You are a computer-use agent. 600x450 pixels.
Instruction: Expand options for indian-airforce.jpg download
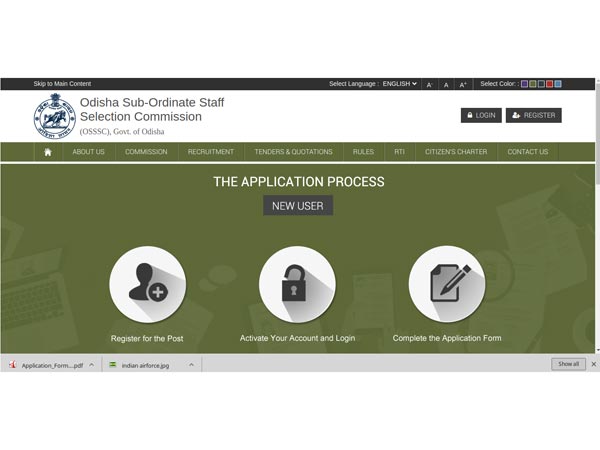coord(189,365)
